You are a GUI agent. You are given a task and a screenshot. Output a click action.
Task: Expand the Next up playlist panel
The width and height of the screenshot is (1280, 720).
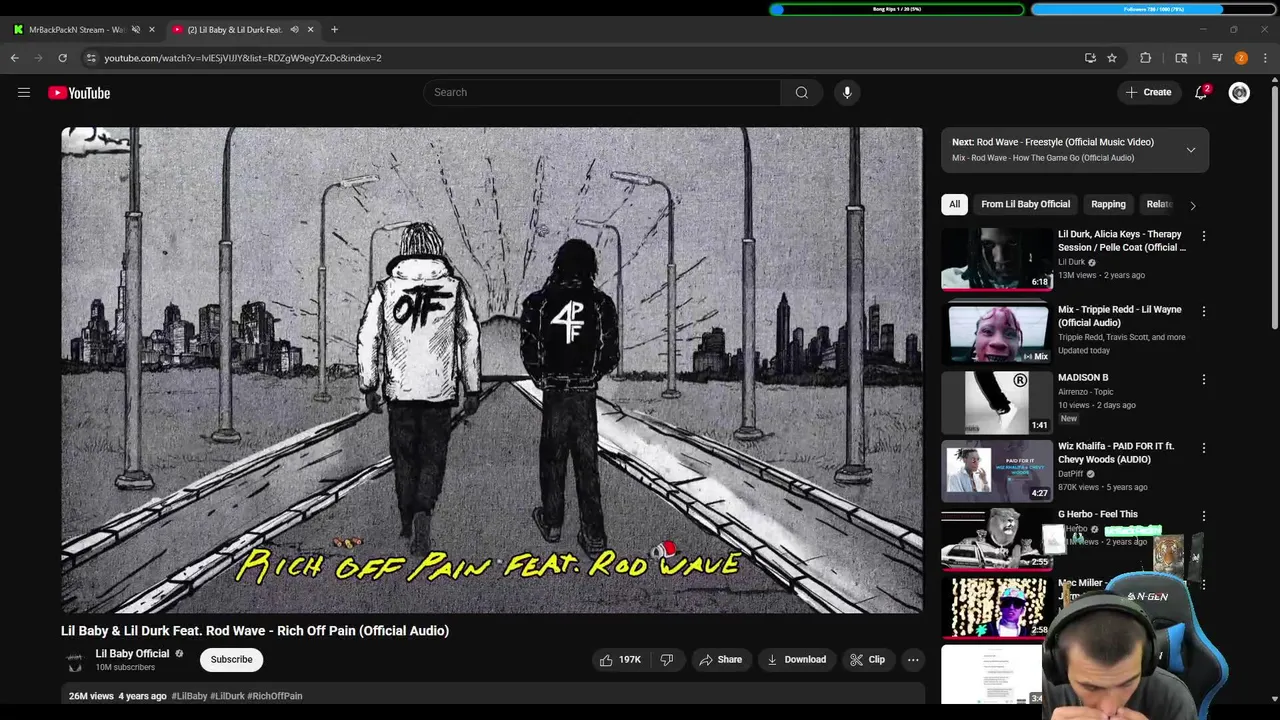click(1191, 150)
